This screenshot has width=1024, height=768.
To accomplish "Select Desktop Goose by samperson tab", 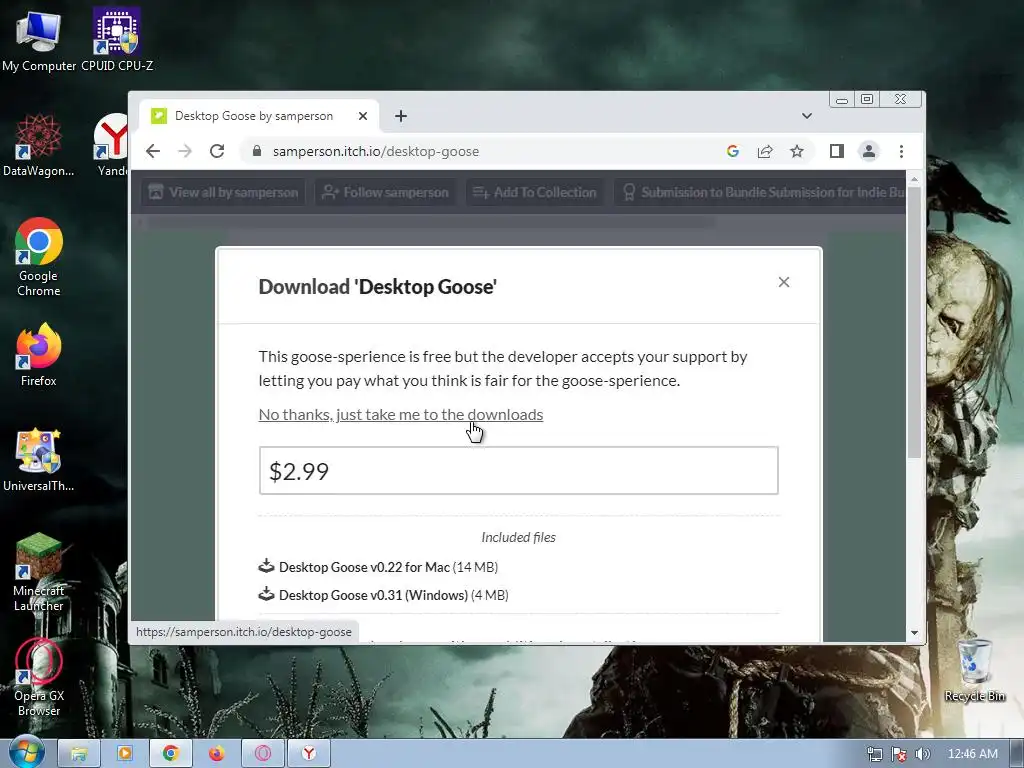I will click(254, 116).
